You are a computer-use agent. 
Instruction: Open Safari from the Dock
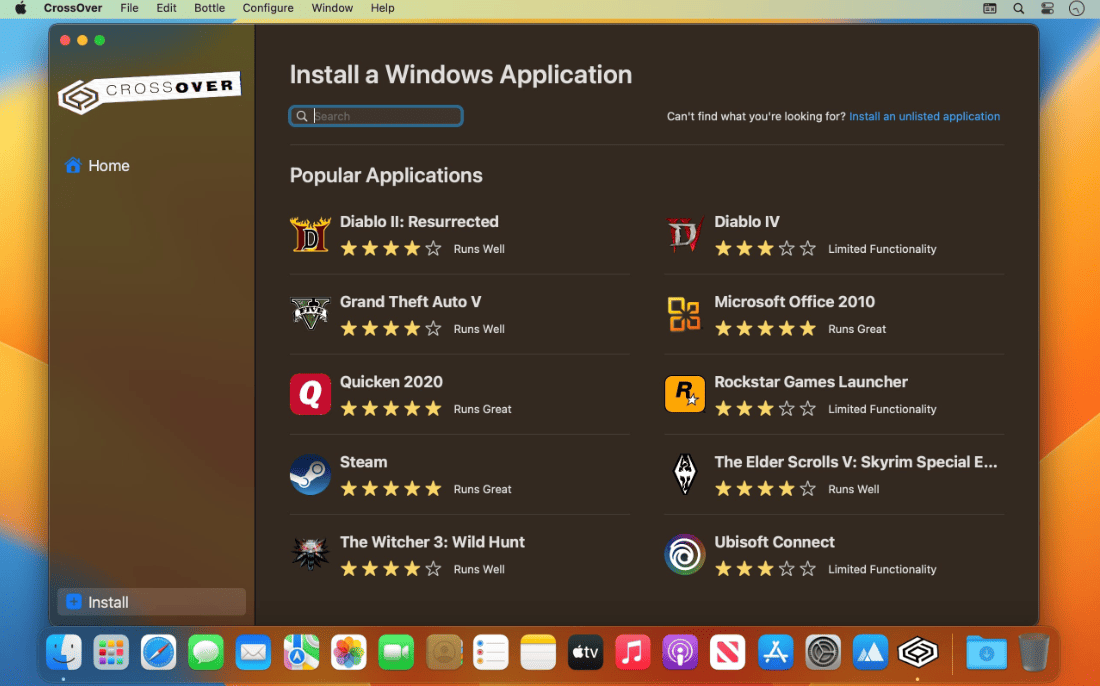[159, 652]
